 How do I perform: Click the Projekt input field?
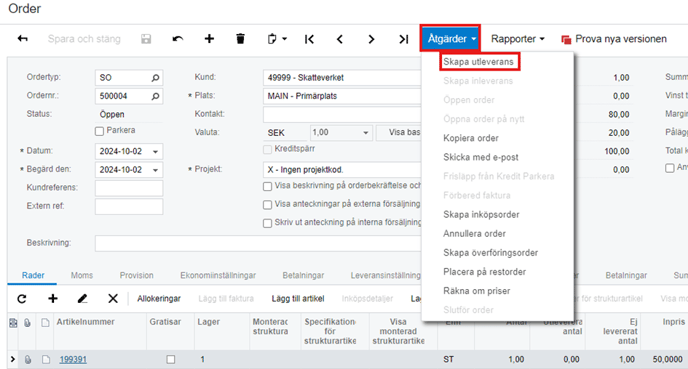pos(342,170)
